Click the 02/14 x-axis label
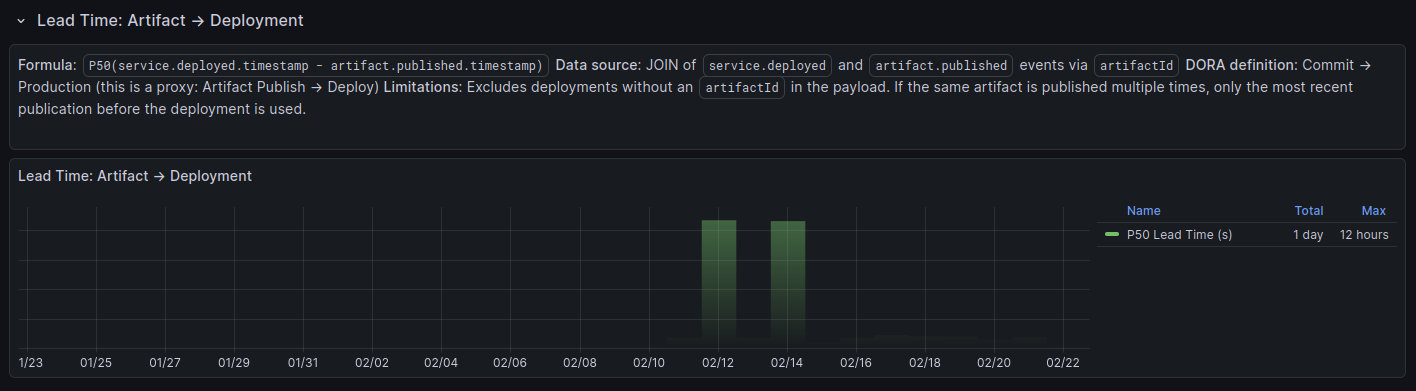This screenshot has height=391, width=1416. click(787, 362)
